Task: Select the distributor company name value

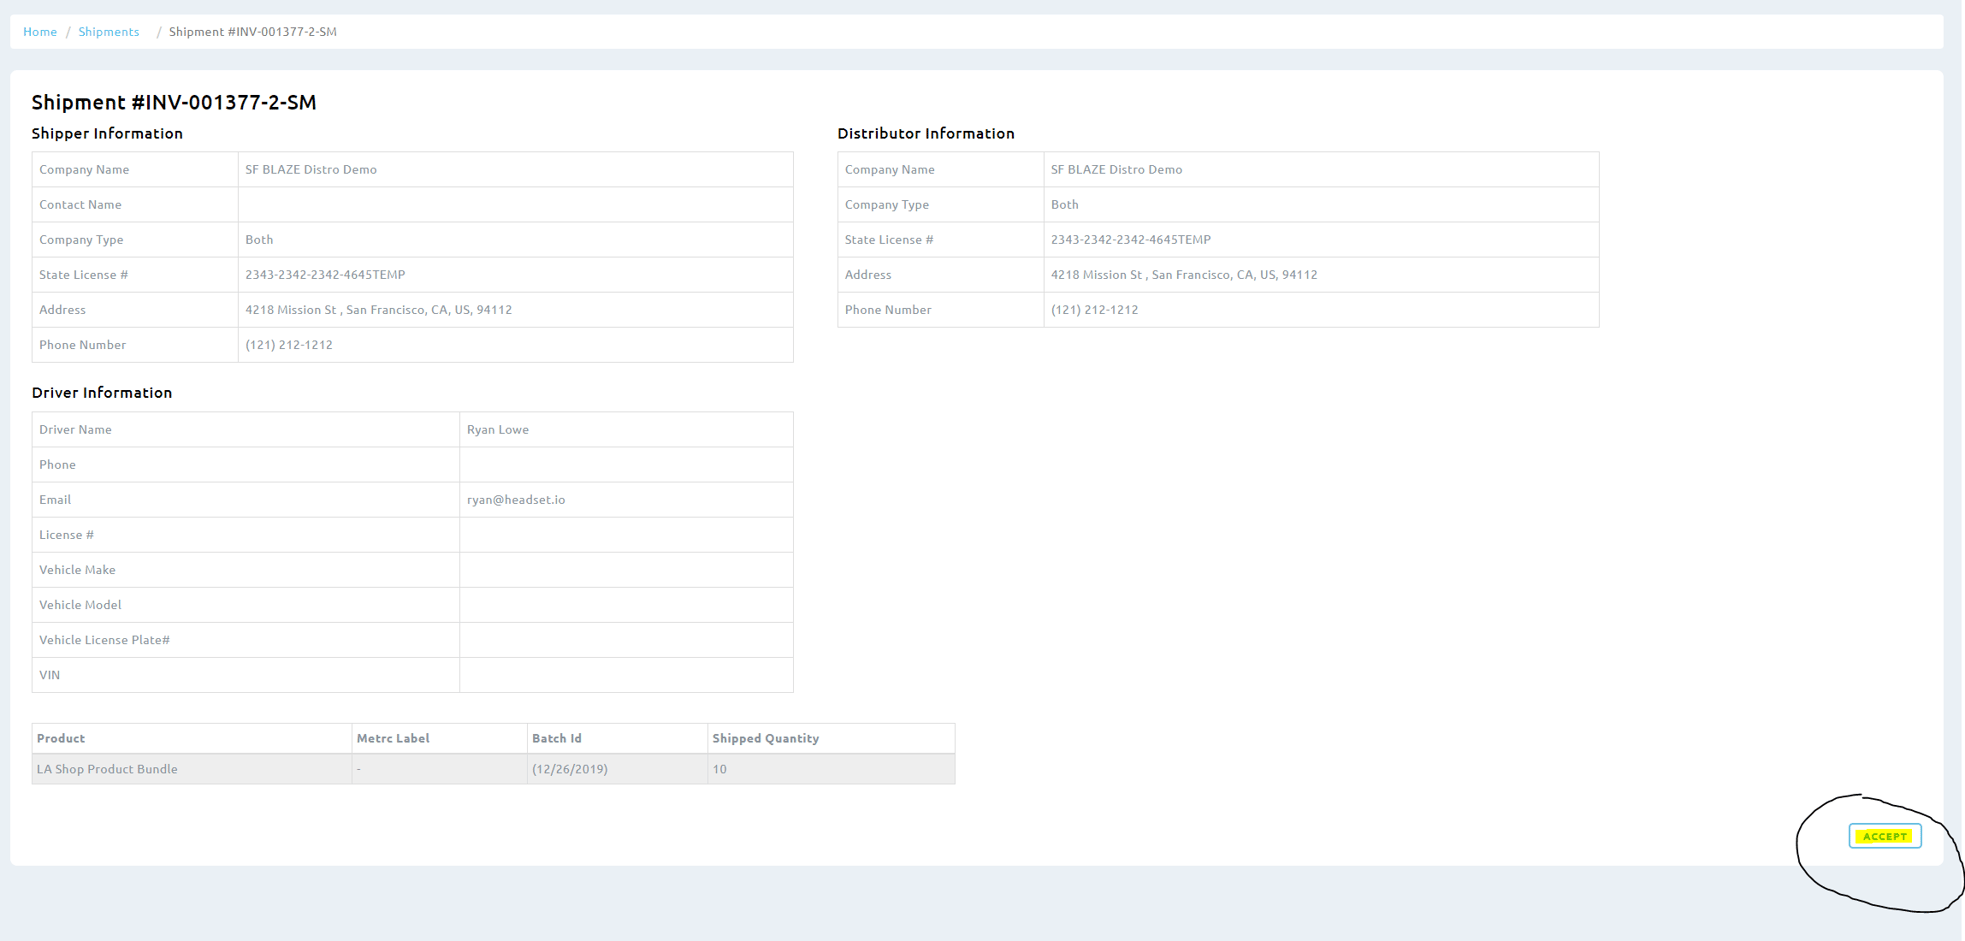Action: 1116,170
